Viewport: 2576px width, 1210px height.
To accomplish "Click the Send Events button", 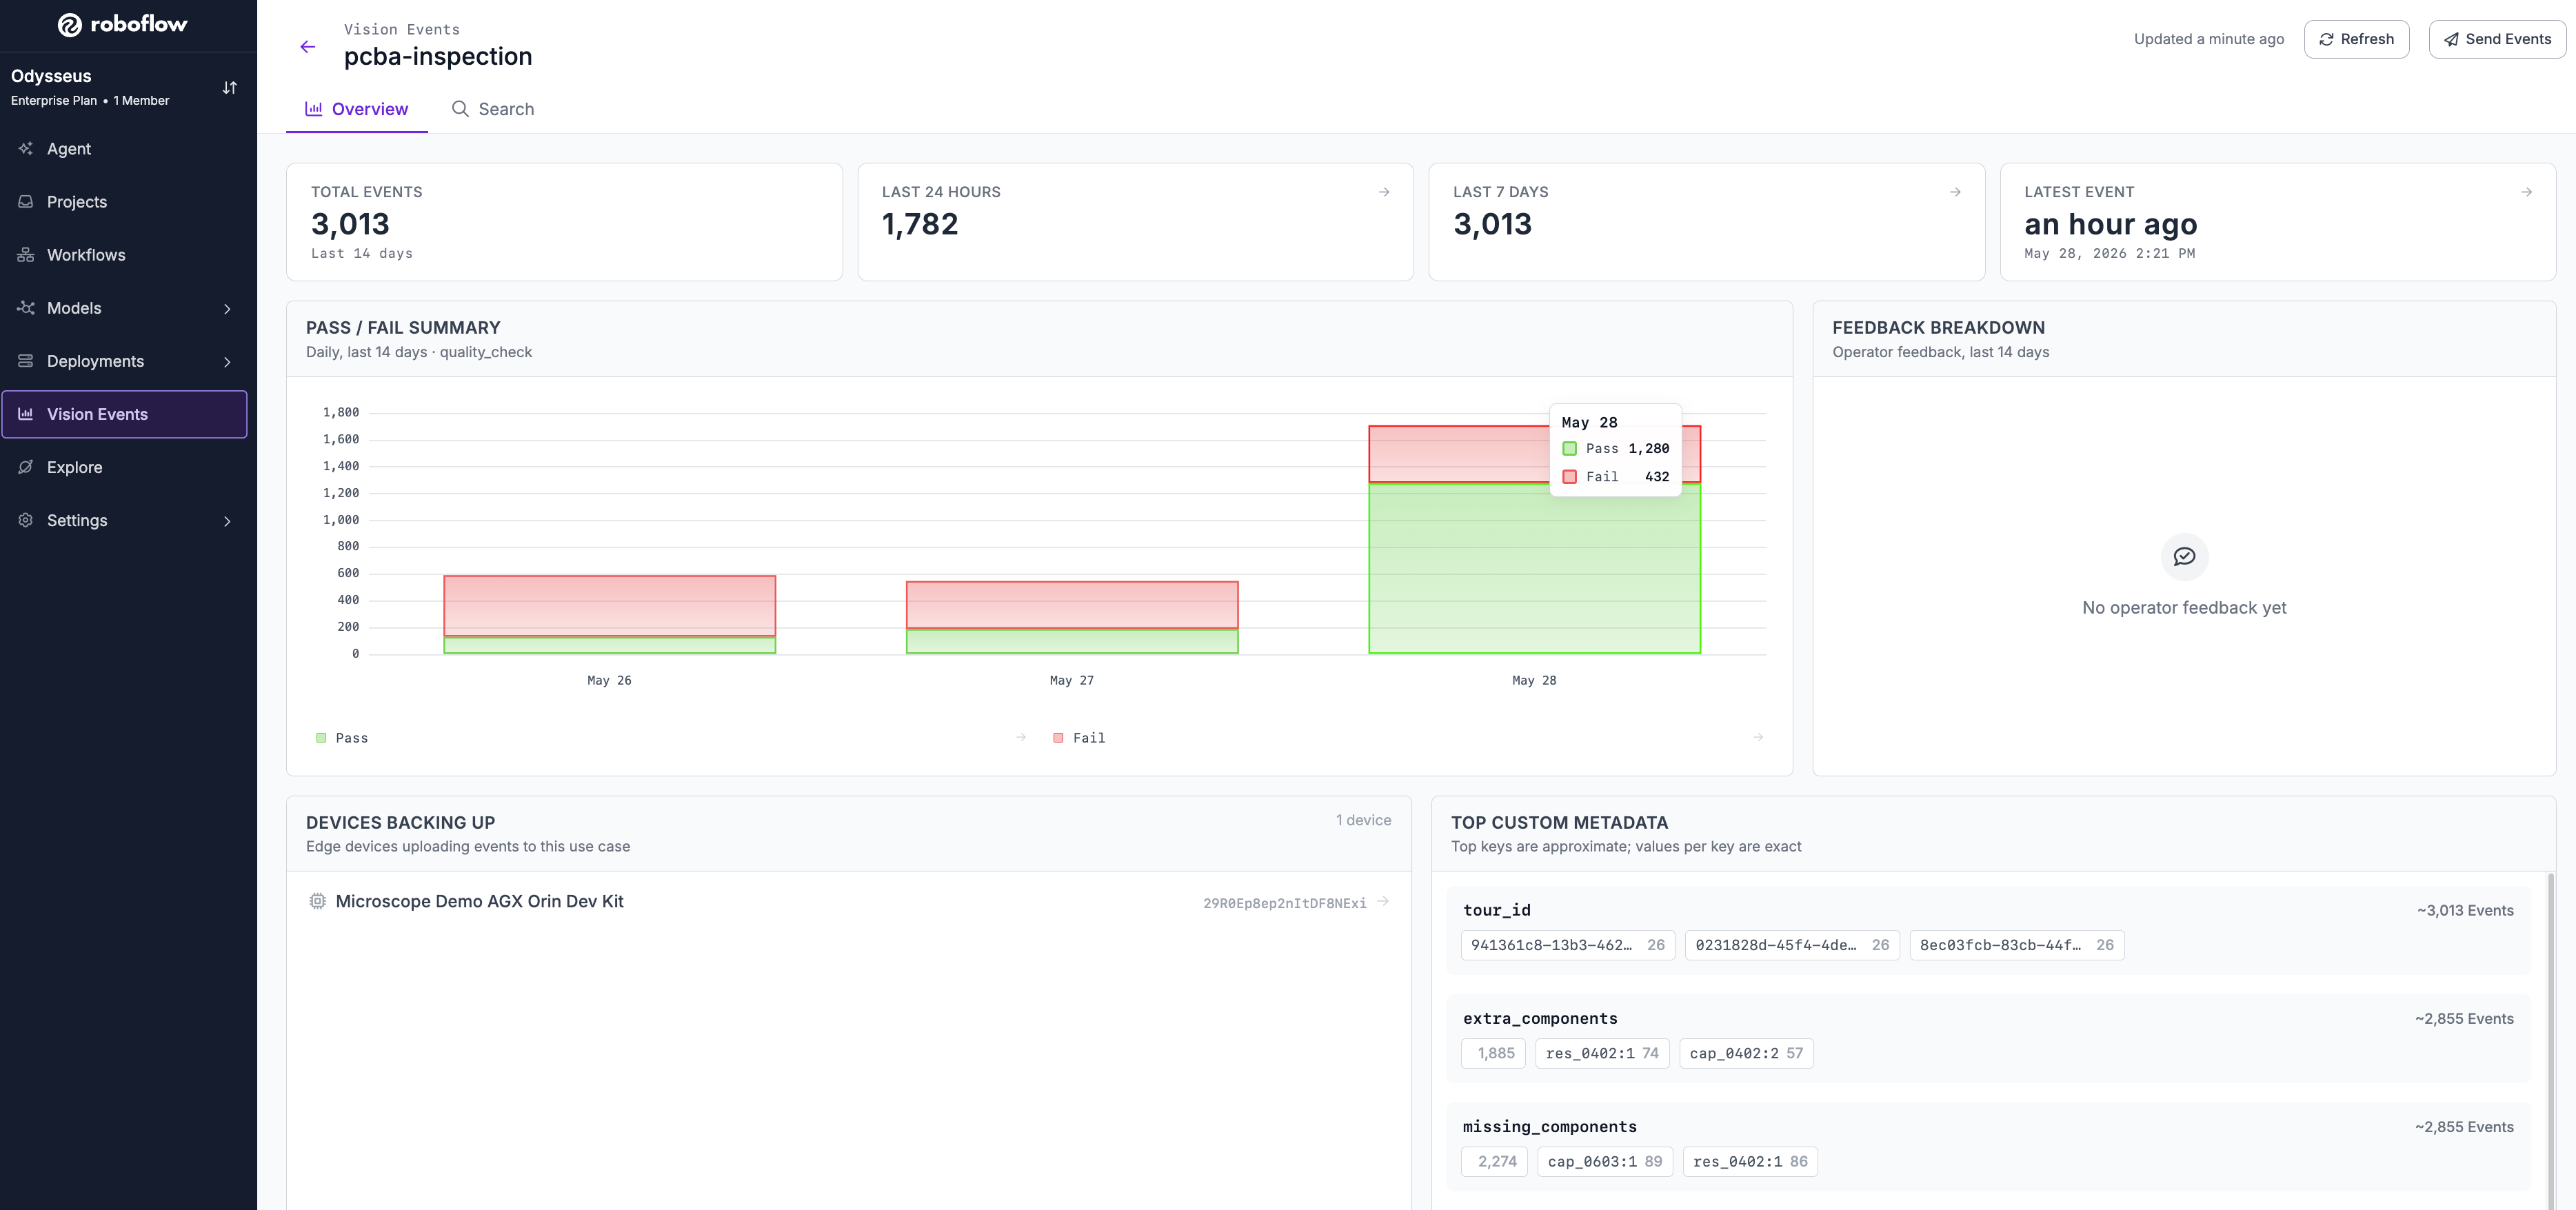I will (x=2497, y=39).
